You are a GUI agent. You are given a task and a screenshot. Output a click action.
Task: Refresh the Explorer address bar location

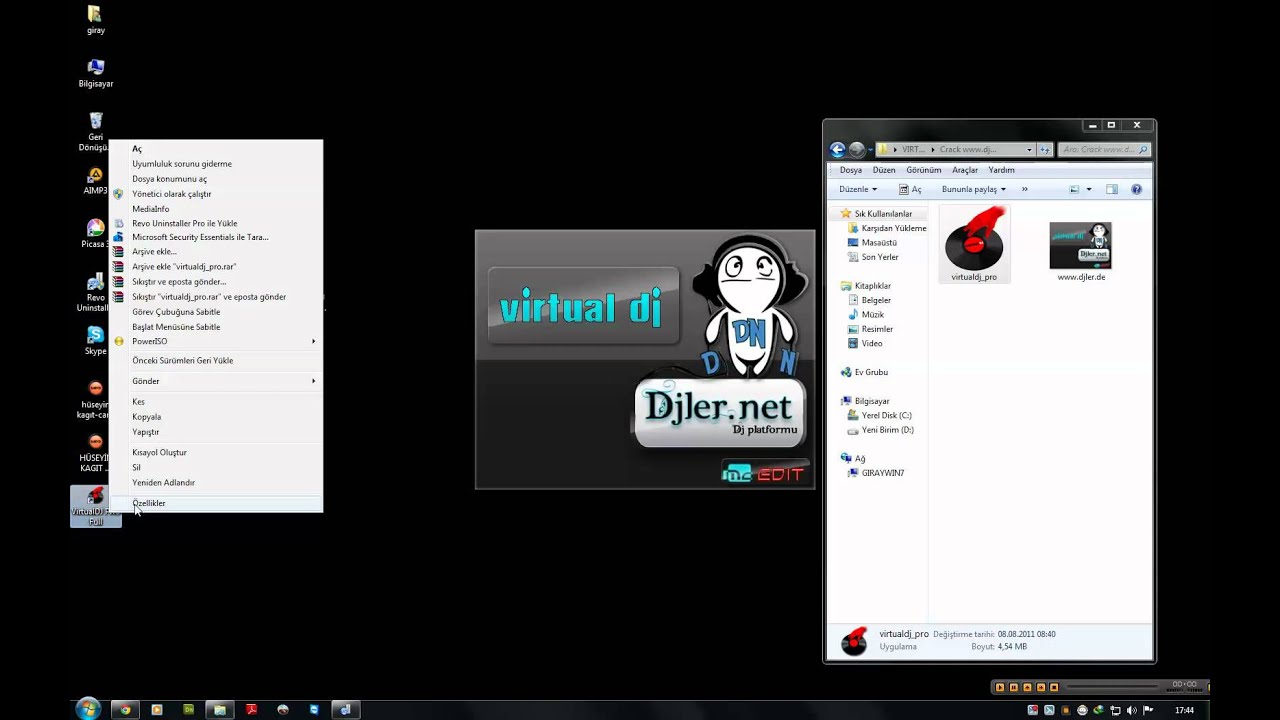1045,150
